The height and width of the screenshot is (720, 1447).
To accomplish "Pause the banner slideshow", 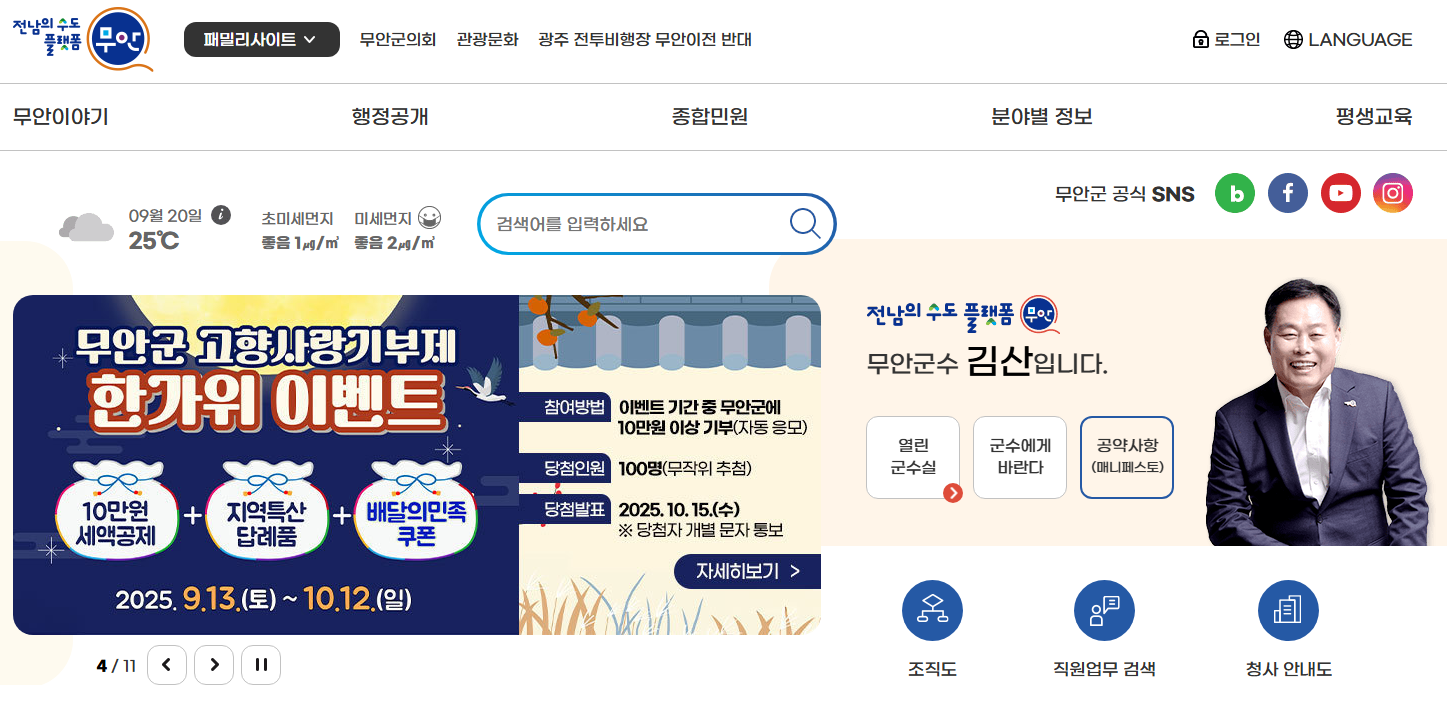I will [x=261, y=665].
